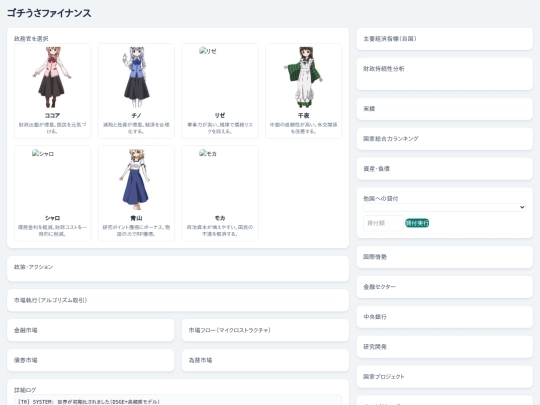Screen dimensions: 540x405
Task: Click 青山's description about 研究ポイント
Action: (x=136, y=230)
